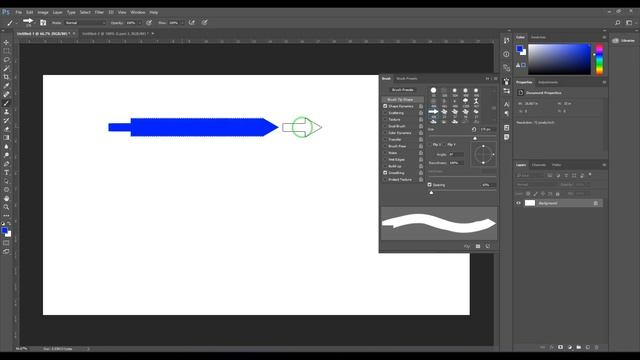Select the Gradient tool

click(x=6, y=138)
